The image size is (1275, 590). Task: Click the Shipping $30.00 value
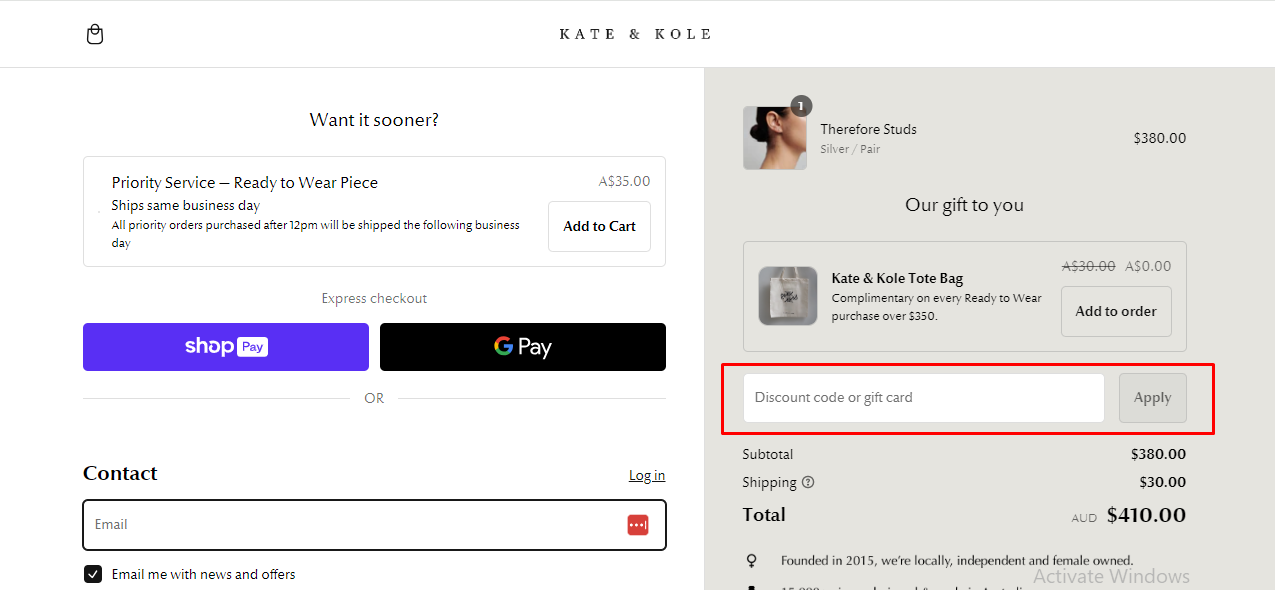point(1162,482)
